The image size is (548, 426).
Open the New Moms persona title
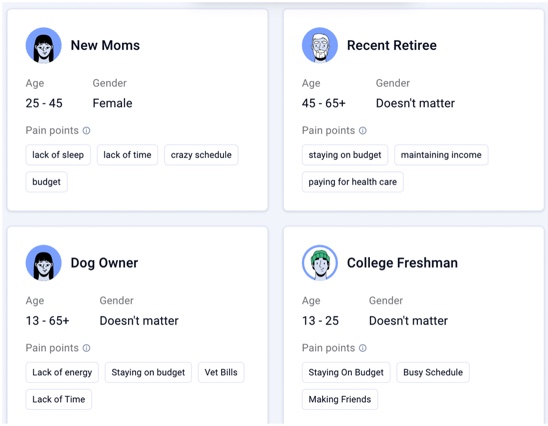pyautogui.click(x=105, y=45)
